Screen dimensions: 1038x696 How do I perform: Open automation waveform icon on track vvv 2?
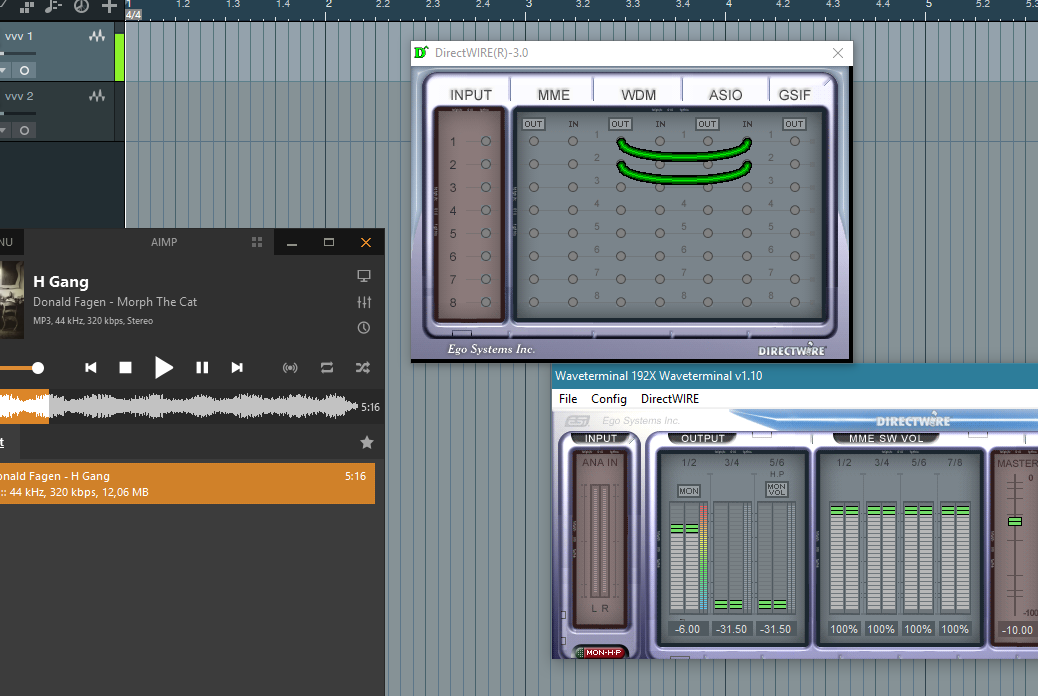point(97,96)
